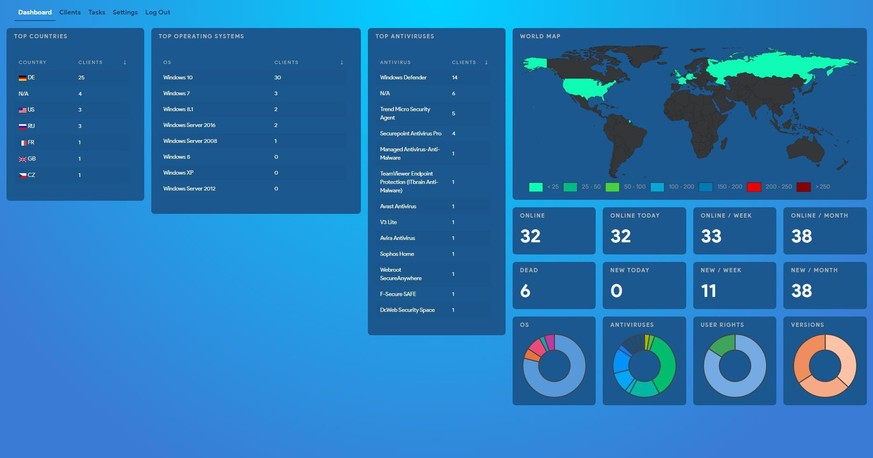Click the OS column header
Viewport: 873px width, 458px height.
167,62
